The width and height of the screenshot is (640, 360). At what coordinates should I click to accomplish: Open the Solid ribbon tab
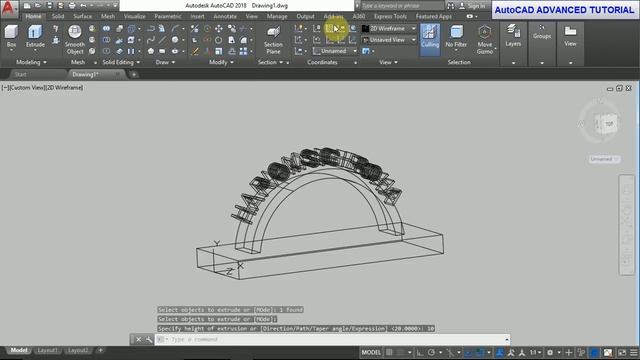[x=58, y=16]
